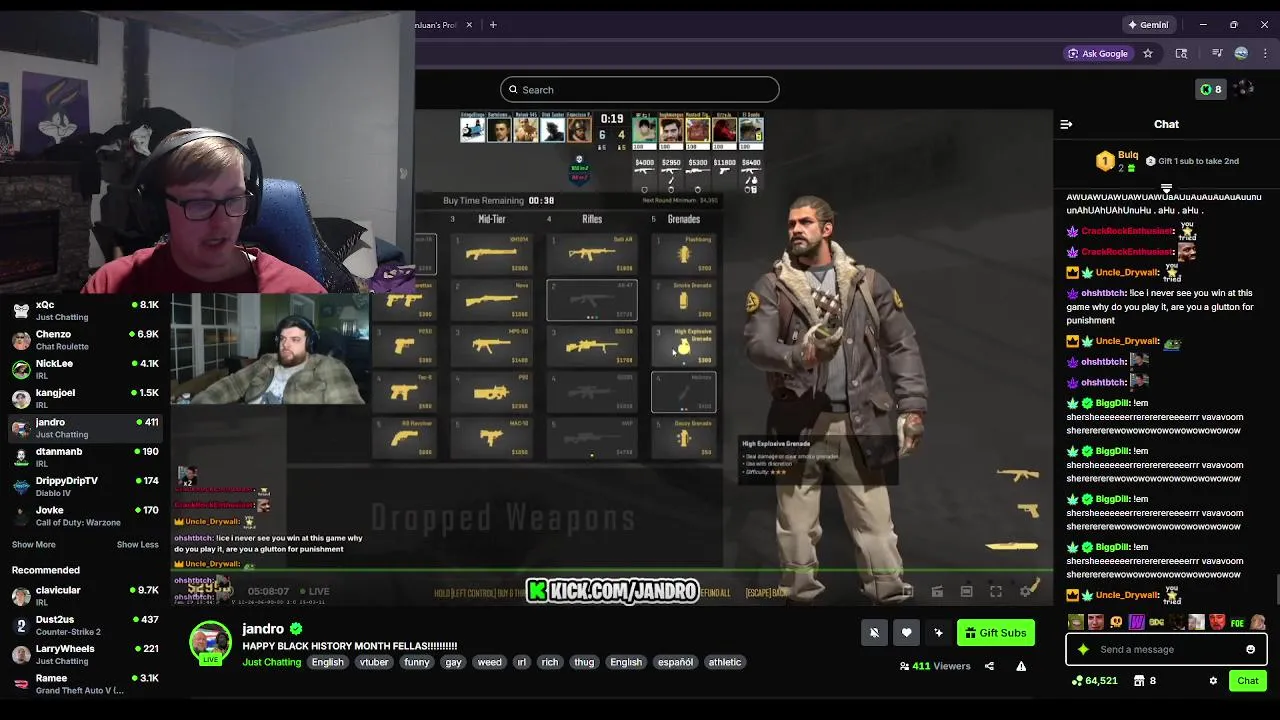Open dtanmanb channel in the sidebar
The height and width of the screenshot is (720, 1280).
tap(85, 457)
